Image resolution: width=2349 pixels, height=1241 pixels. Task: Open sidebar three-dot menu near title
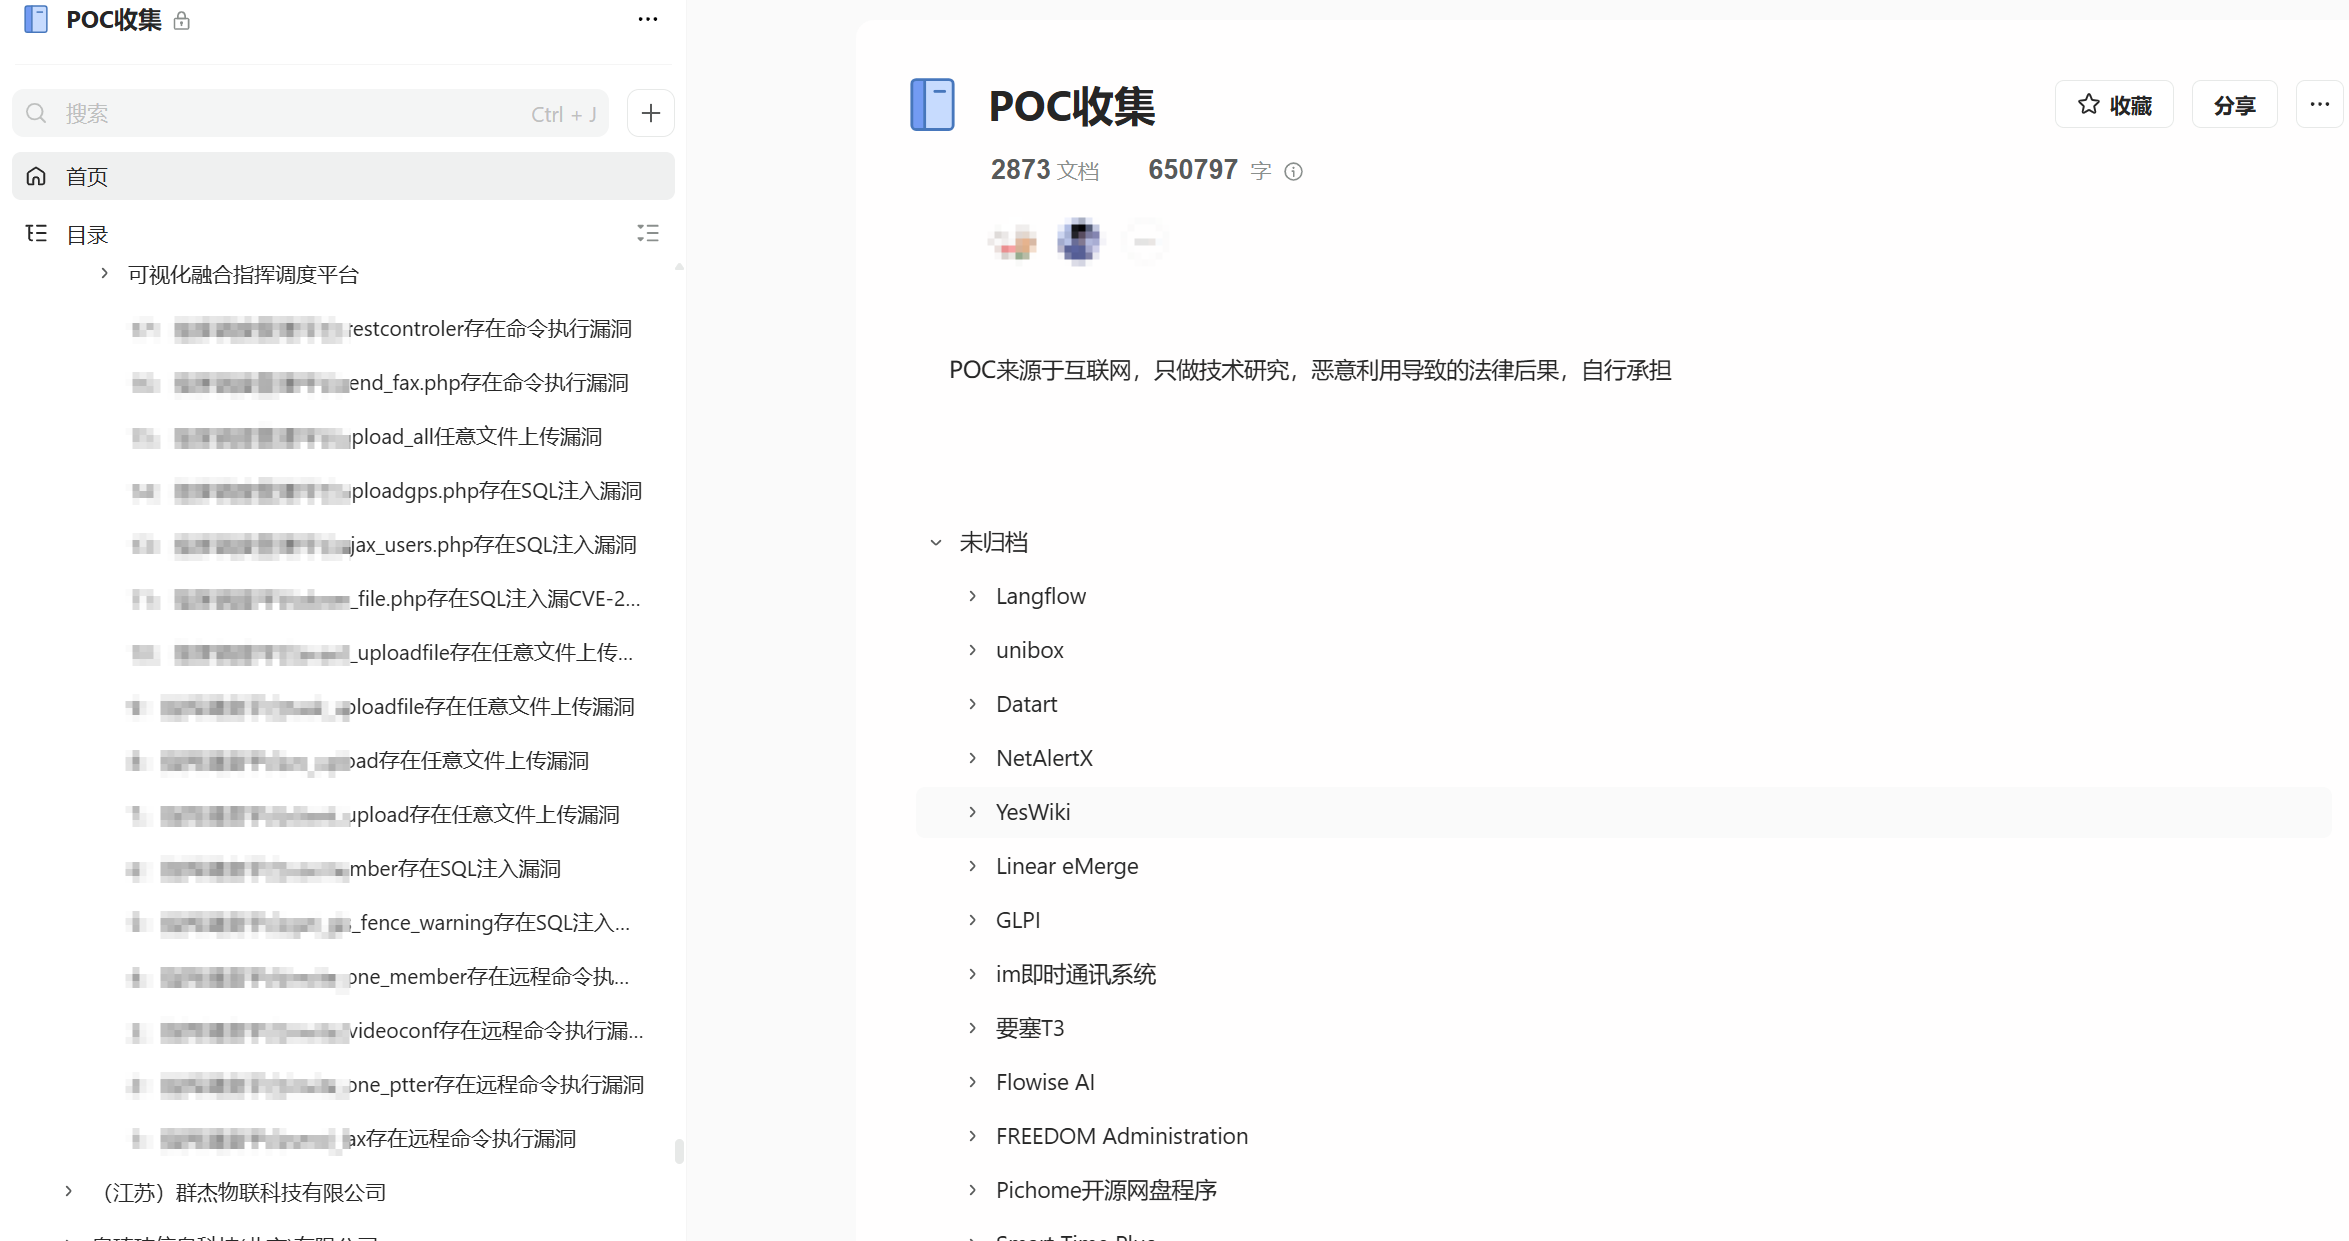(647, 19)
